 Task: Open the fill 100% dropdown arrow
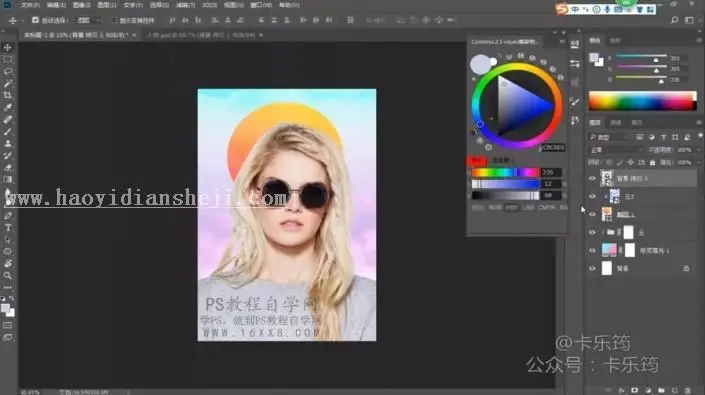click(x=698, y=162)
